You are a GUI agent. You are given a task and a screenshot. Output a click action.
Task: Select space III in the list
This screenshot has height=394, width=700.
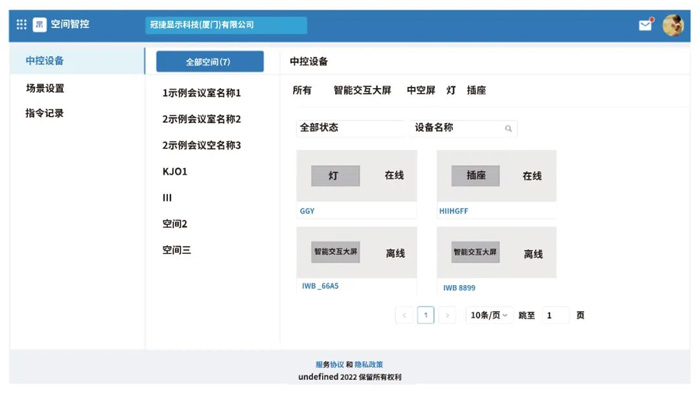click(x=167, y=198)
